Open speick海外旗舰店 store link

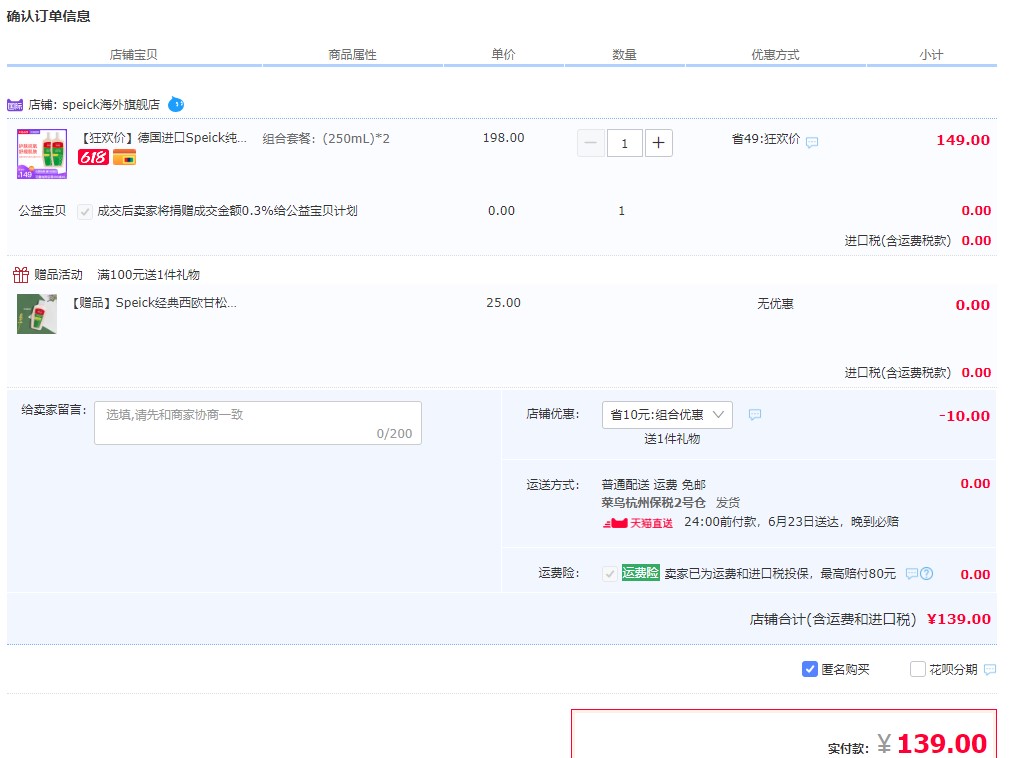111,105
